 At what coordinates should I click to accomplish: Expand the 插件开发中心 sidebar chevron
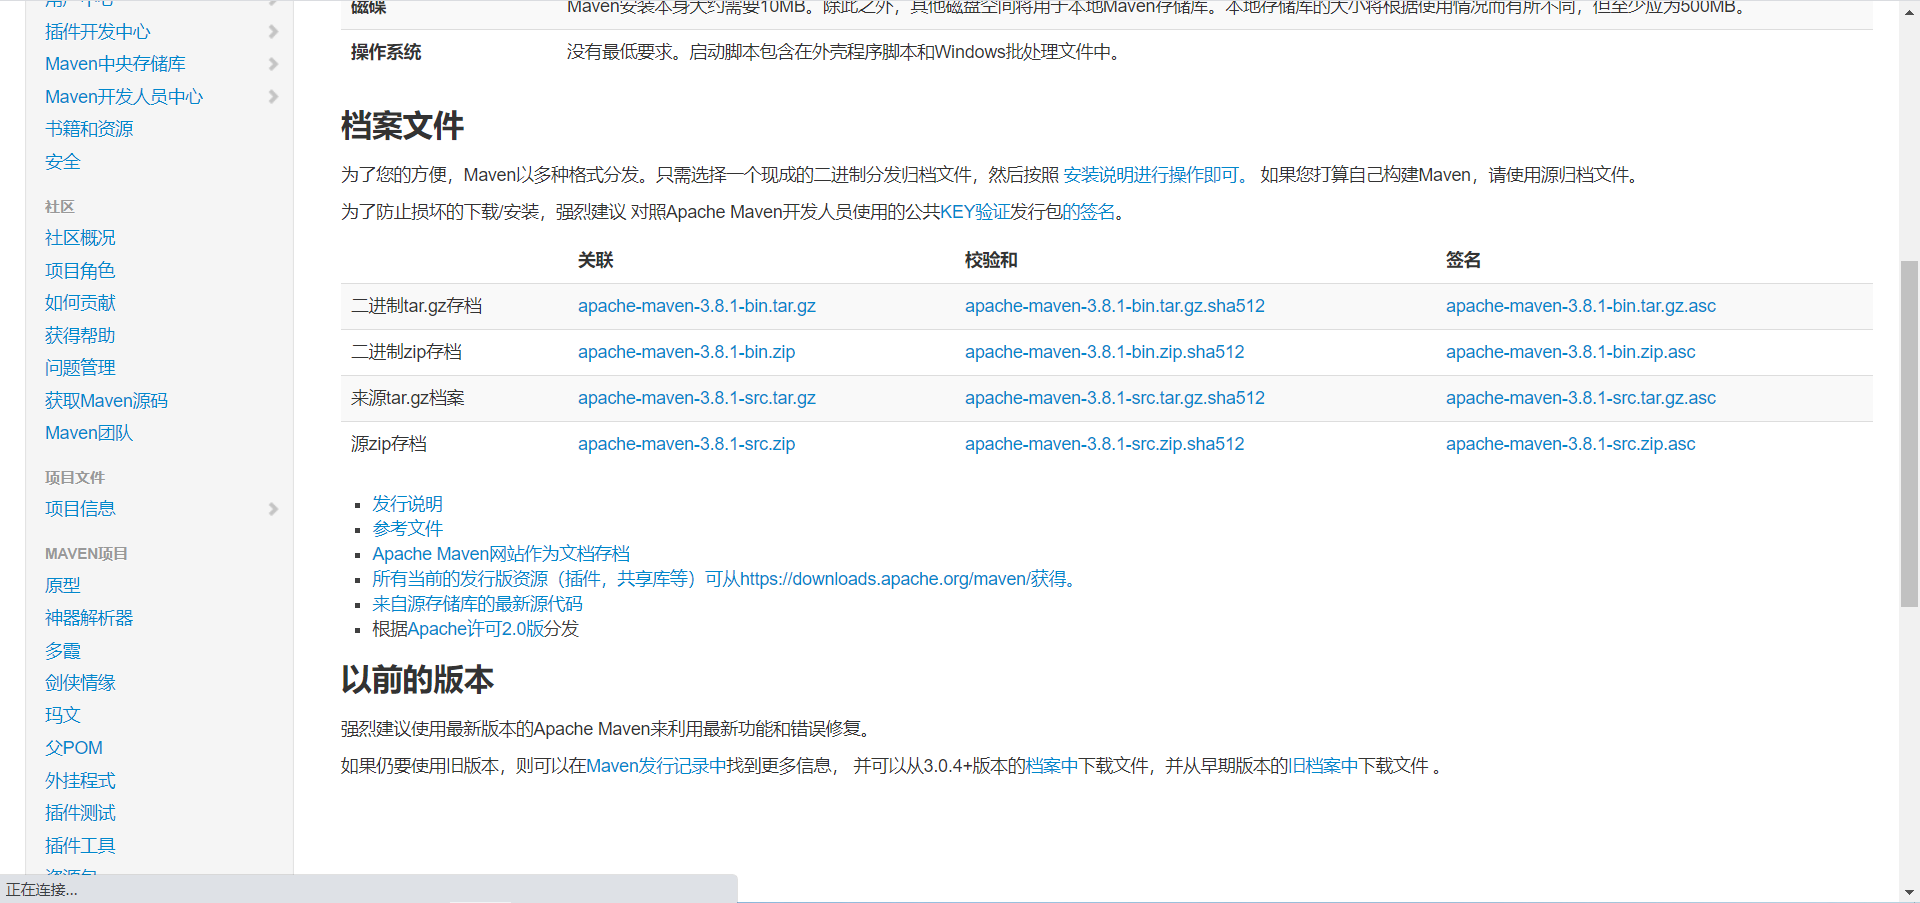tap(273, 32)
